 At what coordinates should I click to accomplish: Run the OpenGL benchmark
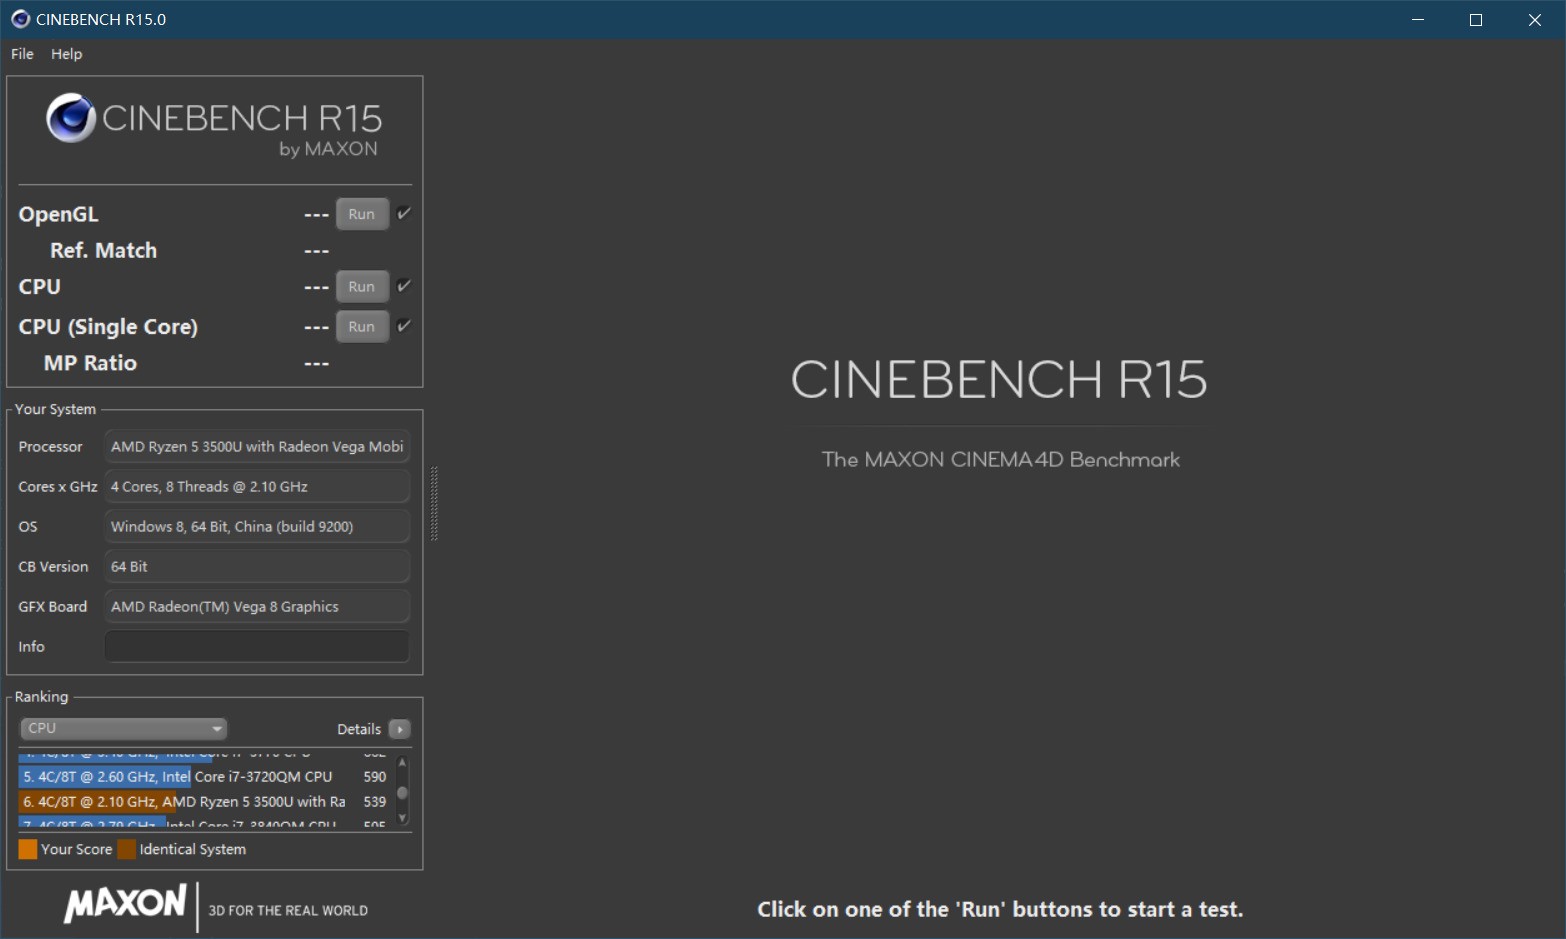pos(361,213)
